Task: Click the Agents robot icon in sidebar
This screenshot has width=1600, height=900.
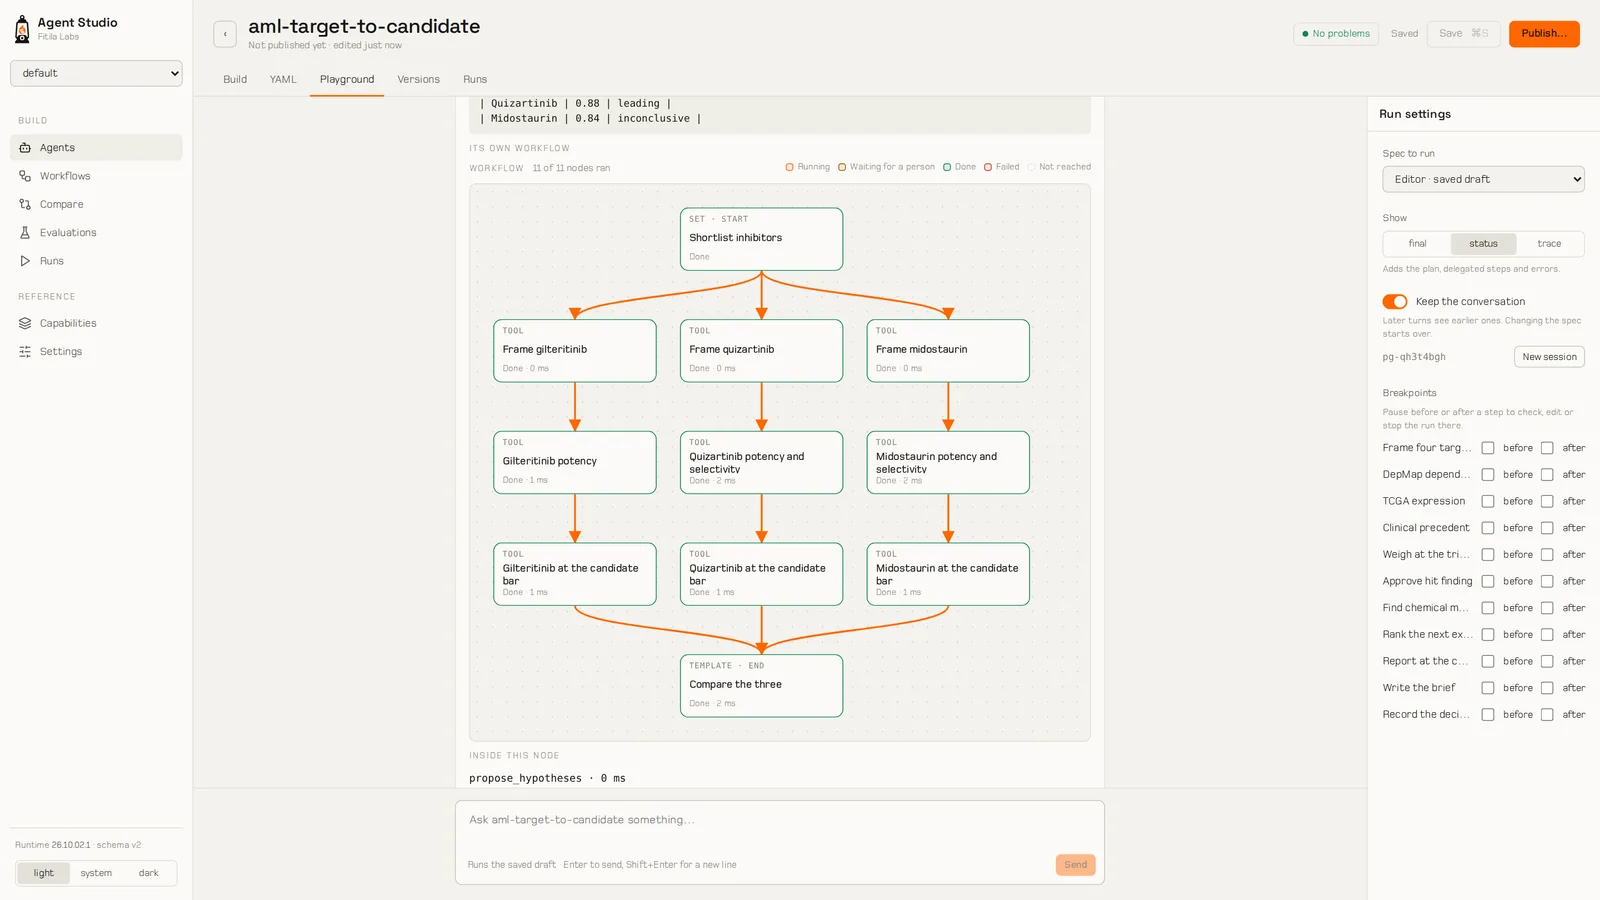Action: (x=25, y=148)
